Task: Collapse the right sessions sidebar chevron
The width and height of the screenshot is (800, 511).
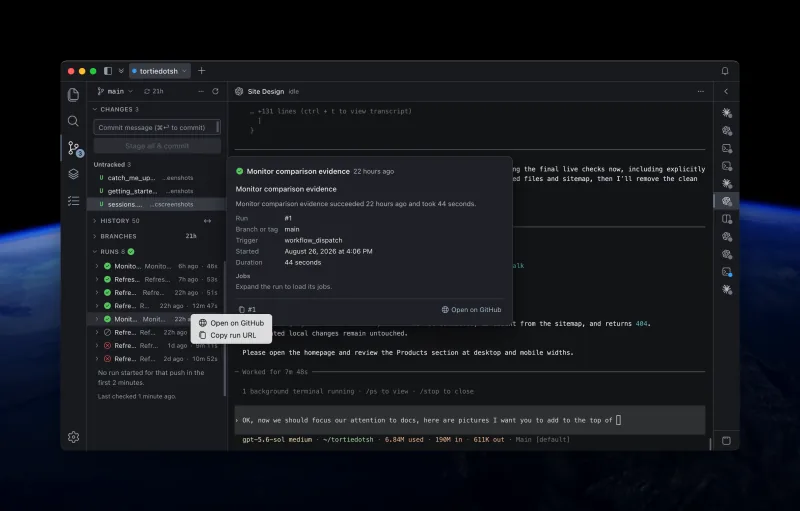Action: 726,91
